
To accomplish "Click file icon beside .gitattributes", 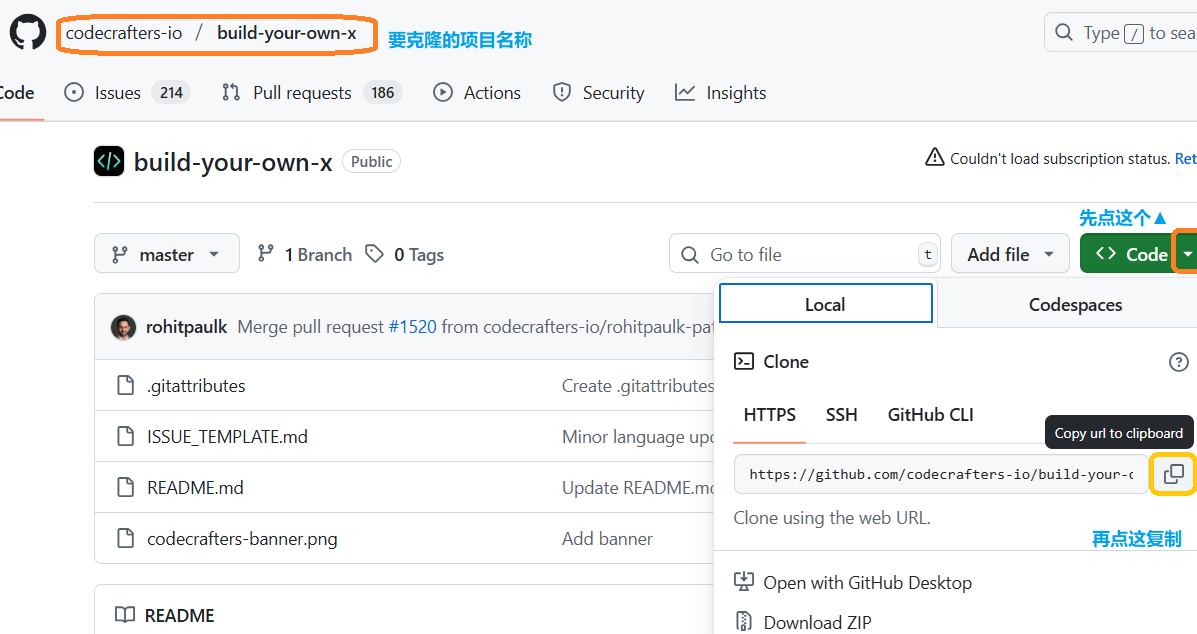I will pos(125,385).
